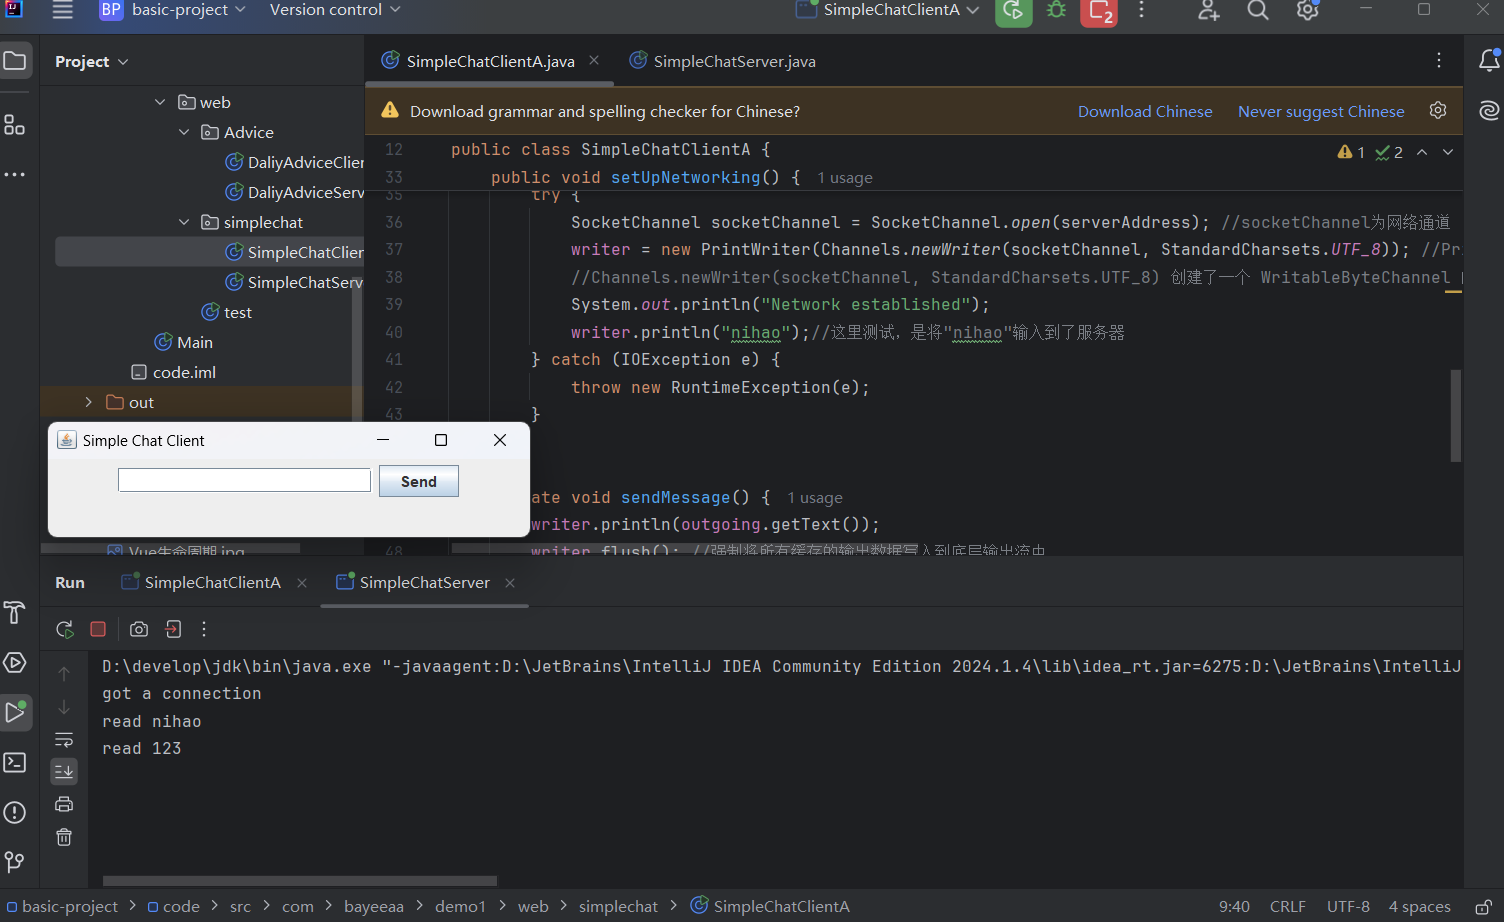Image resolution: width=1504 pixels, height=922 pixels.
Task: Toggle soft-wrap in the console
Action: click(x=64, y=739)
